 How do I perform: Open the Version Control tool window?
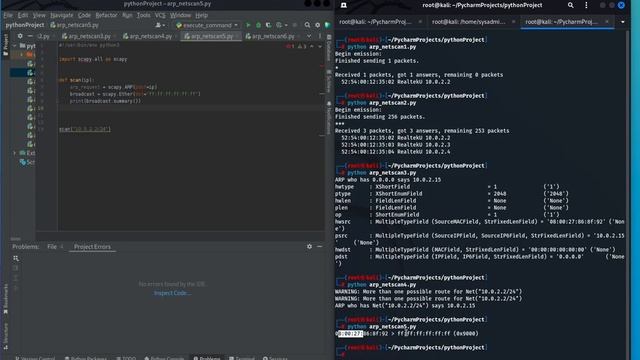pos(35,358)
